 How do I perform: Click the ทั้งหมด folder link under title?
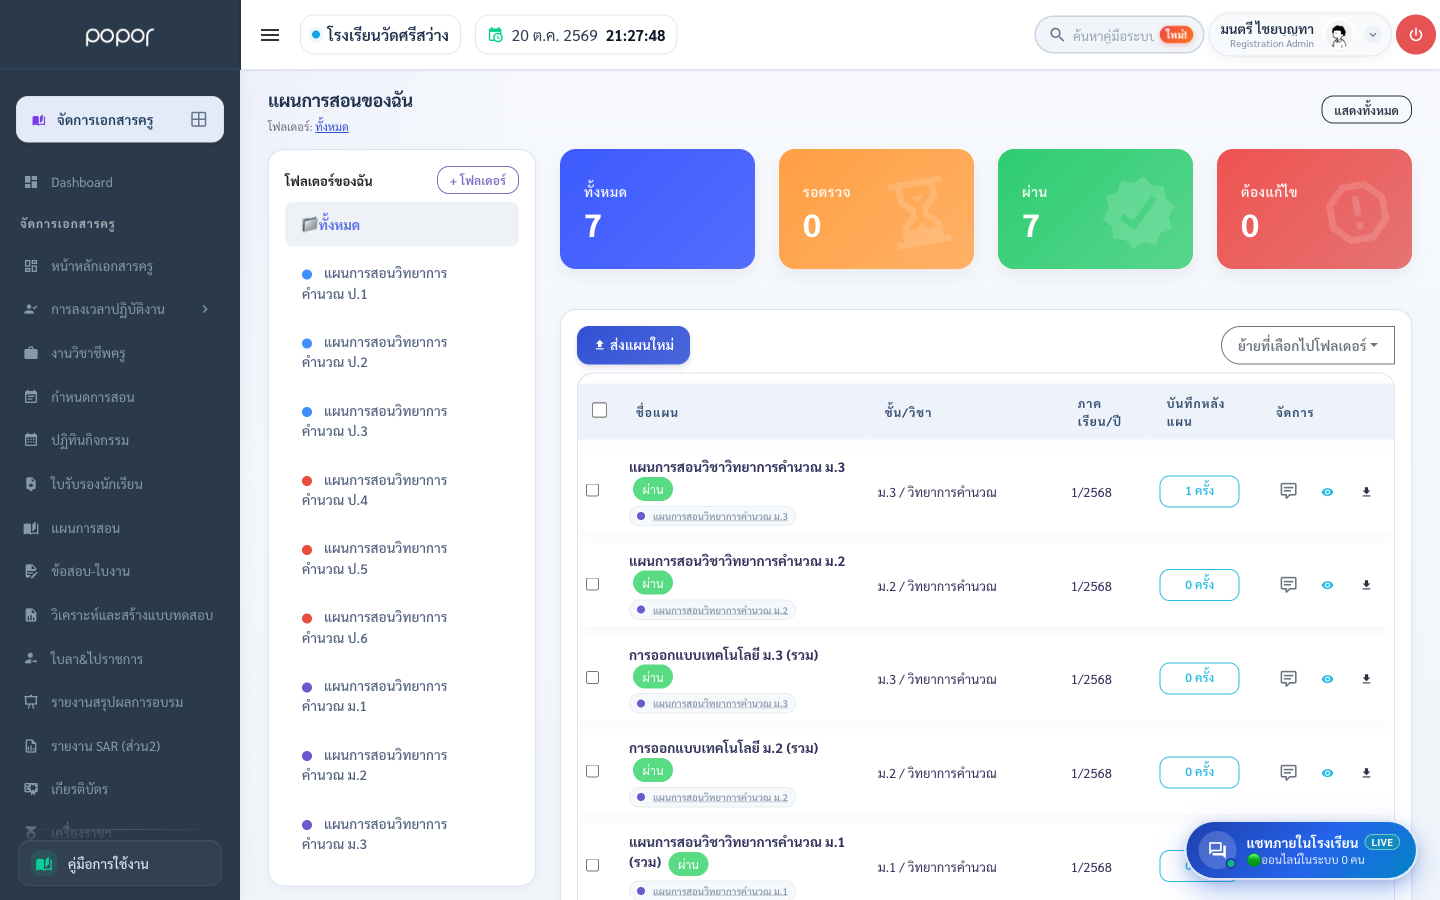click(332, 127)
